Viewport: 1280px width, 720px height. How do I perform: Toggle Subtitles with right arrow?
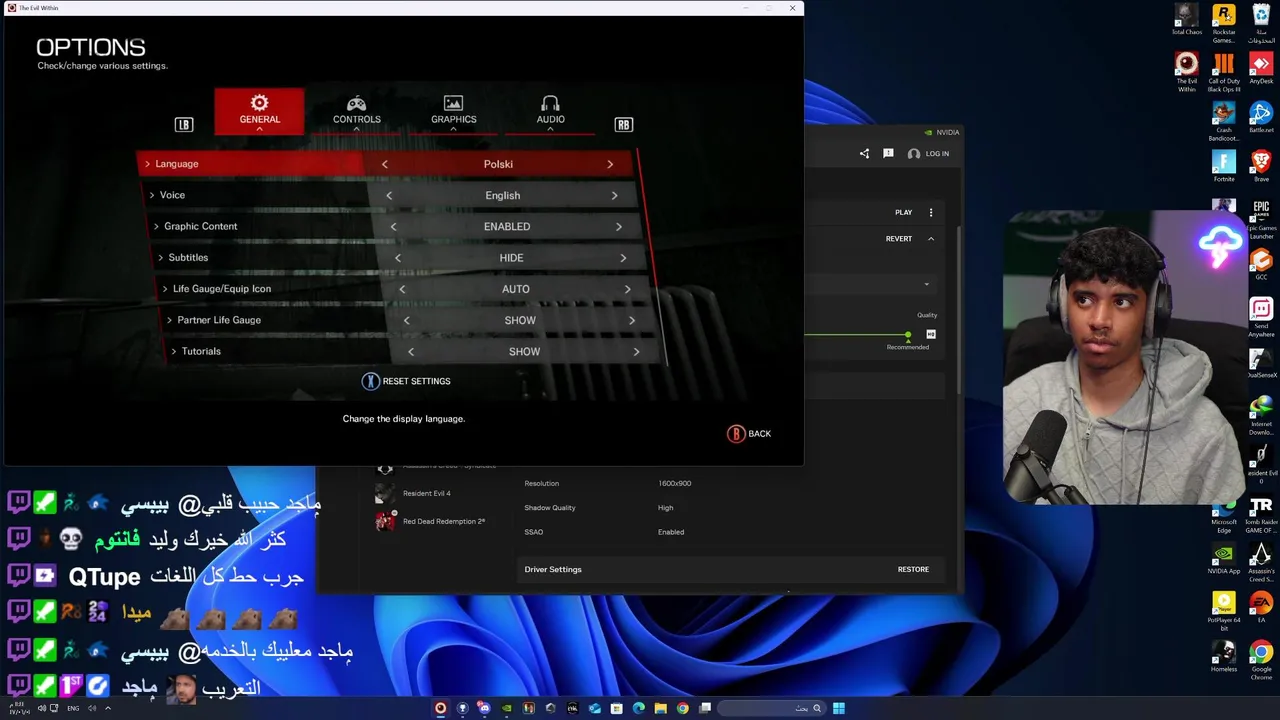coord(623,258)
